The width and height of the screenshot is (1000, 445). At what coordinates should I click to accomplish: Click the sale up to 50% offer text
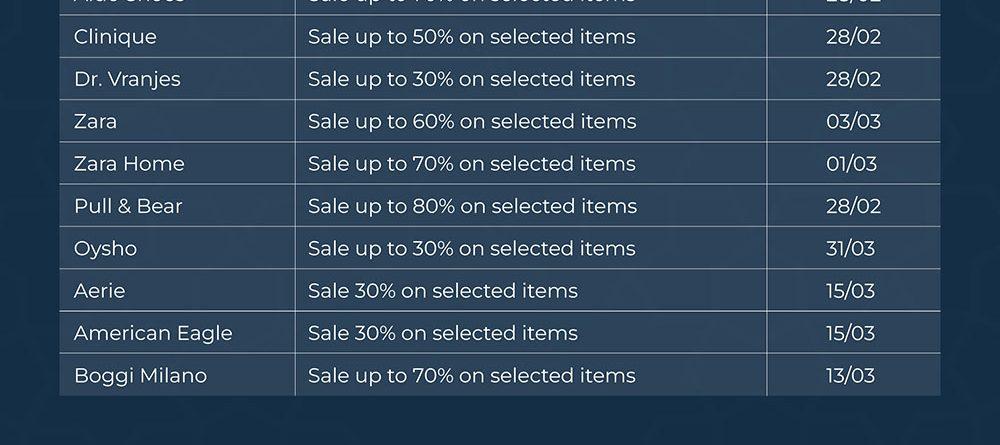471,37
